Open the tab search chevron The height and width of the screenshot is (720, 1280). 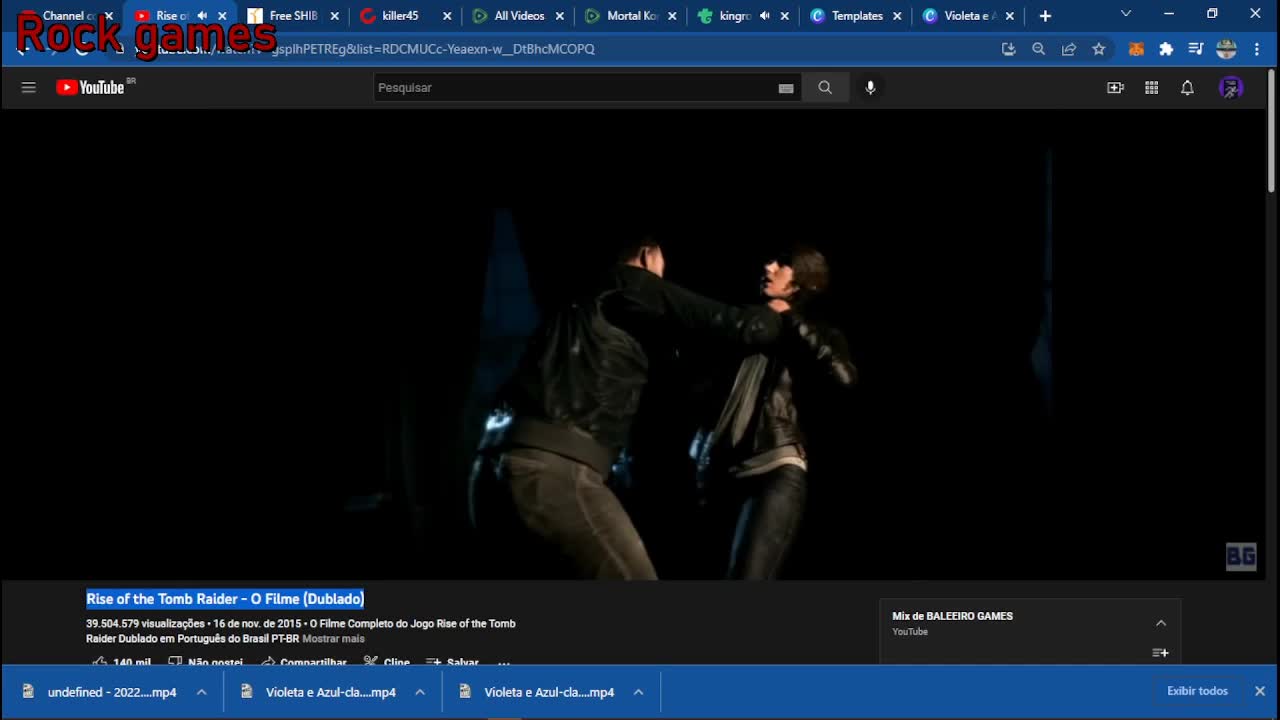click(x=1126, y=14)
